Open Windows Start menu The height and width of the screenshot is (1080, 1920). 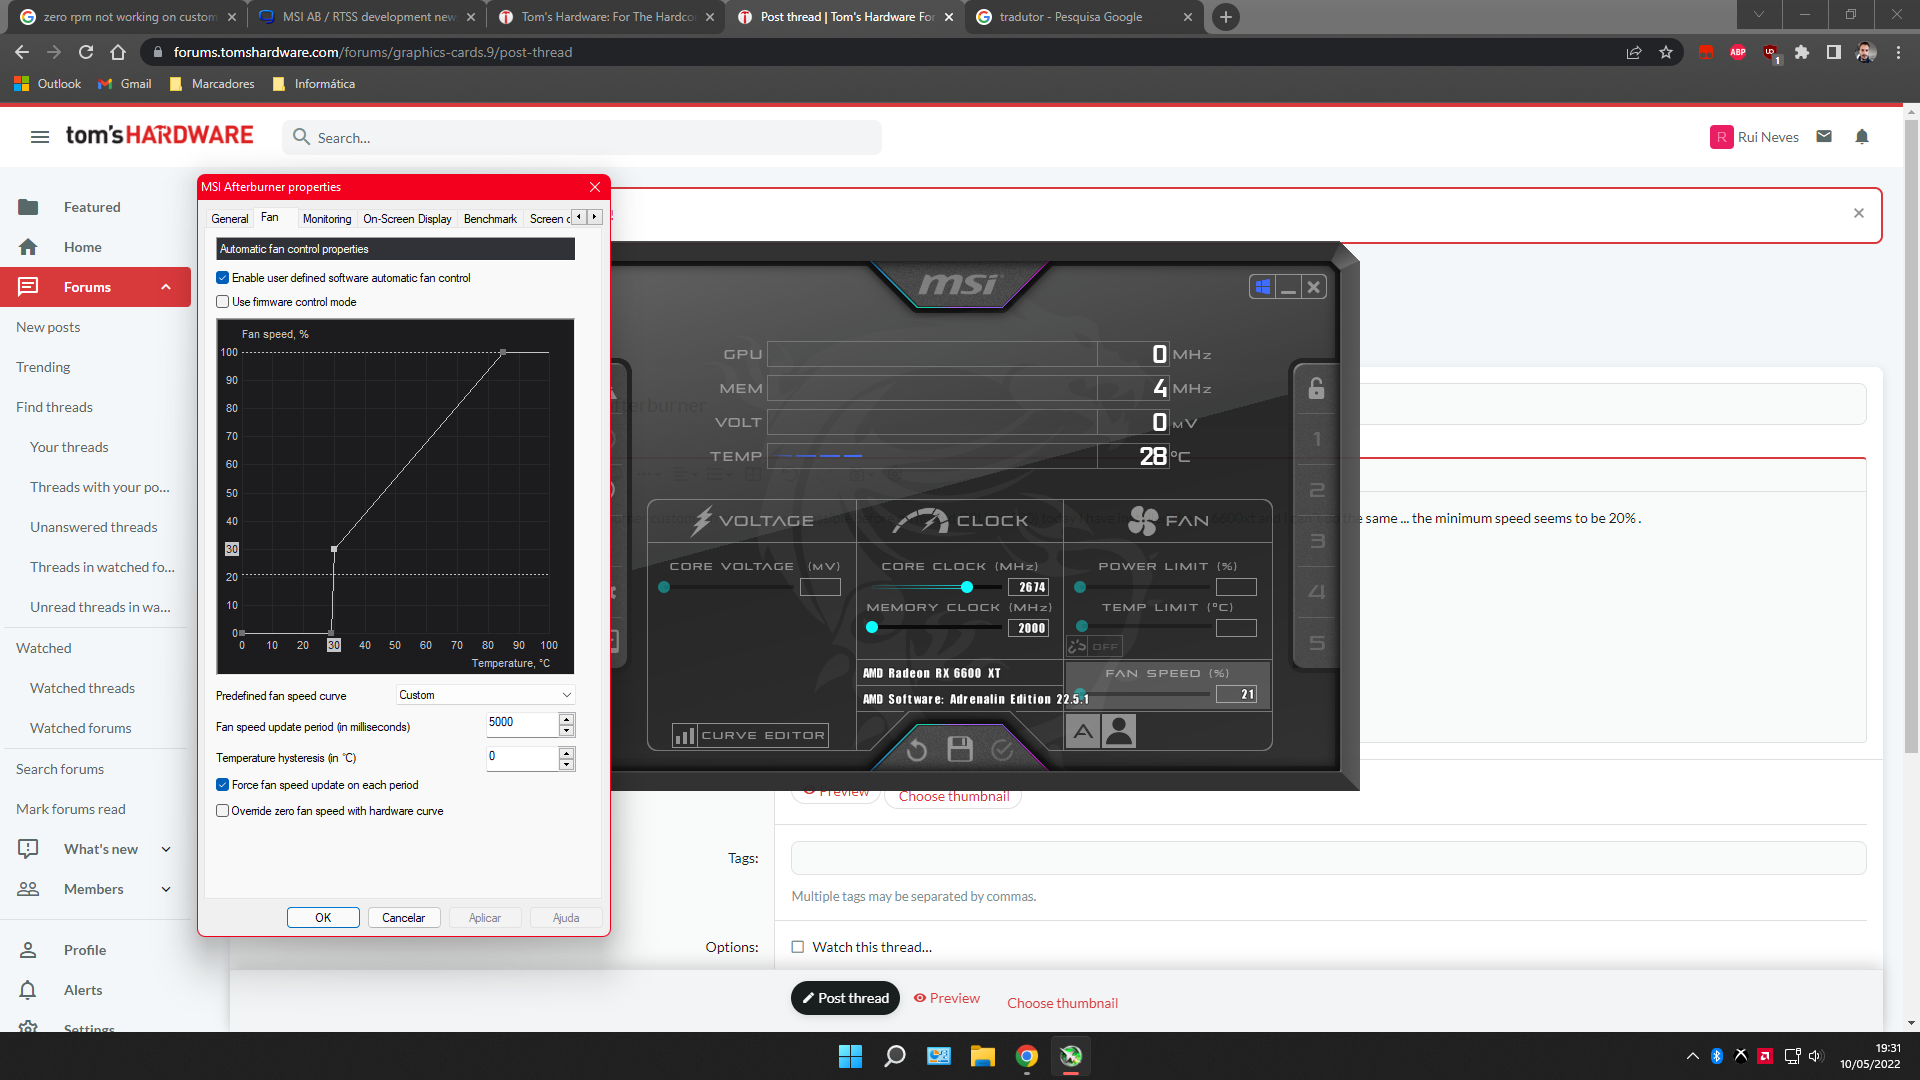click(850, 1056)
